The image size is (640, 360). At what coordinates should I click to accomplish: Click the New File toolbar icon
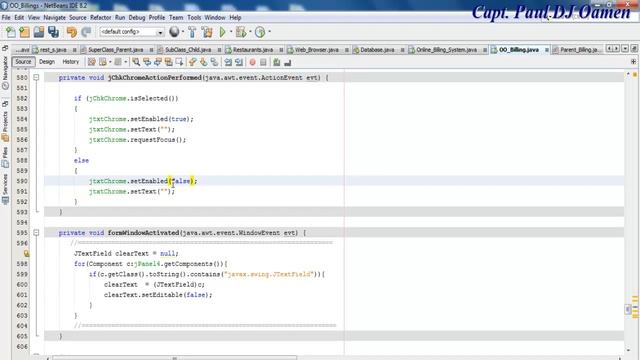click(11, 32)
